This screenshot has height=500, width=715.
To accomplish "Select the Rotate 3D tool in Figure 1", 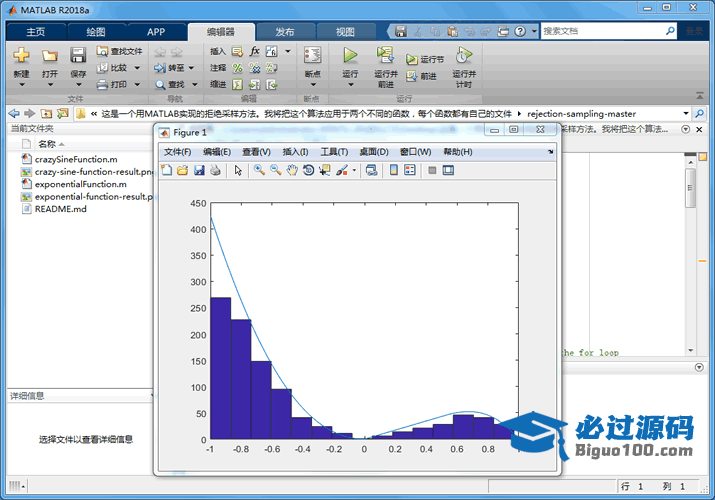I will coord(308,170).
